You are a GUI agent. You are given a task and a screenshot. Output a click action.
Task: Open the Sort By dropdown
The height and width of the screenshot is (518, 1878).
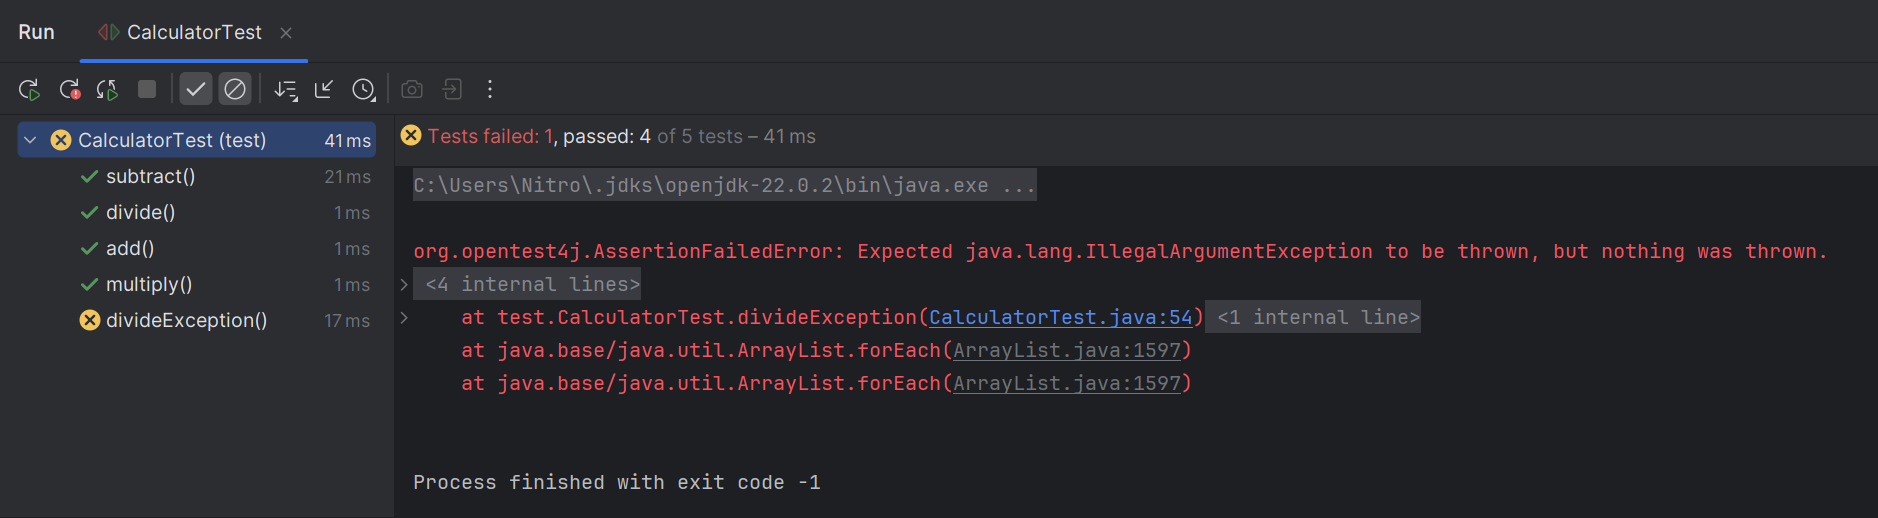point(286,90)
